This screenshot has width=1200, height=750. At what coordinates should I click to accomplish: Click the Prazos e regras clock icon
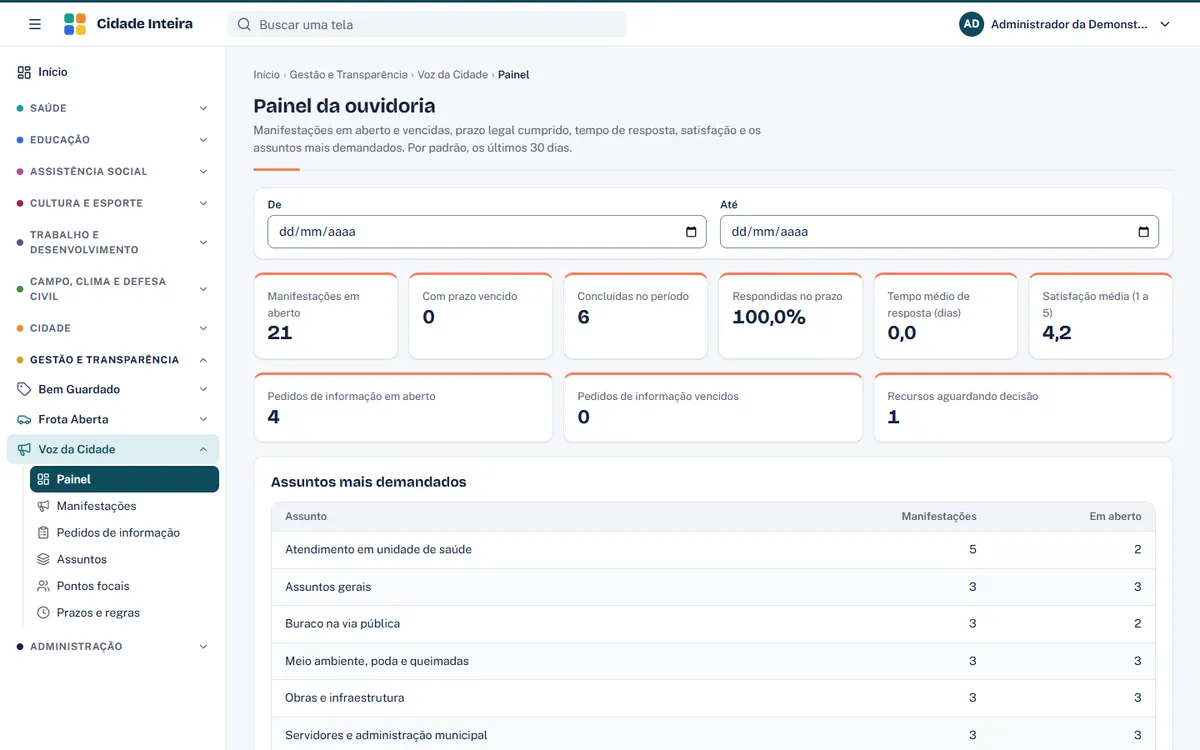[43, 613]
